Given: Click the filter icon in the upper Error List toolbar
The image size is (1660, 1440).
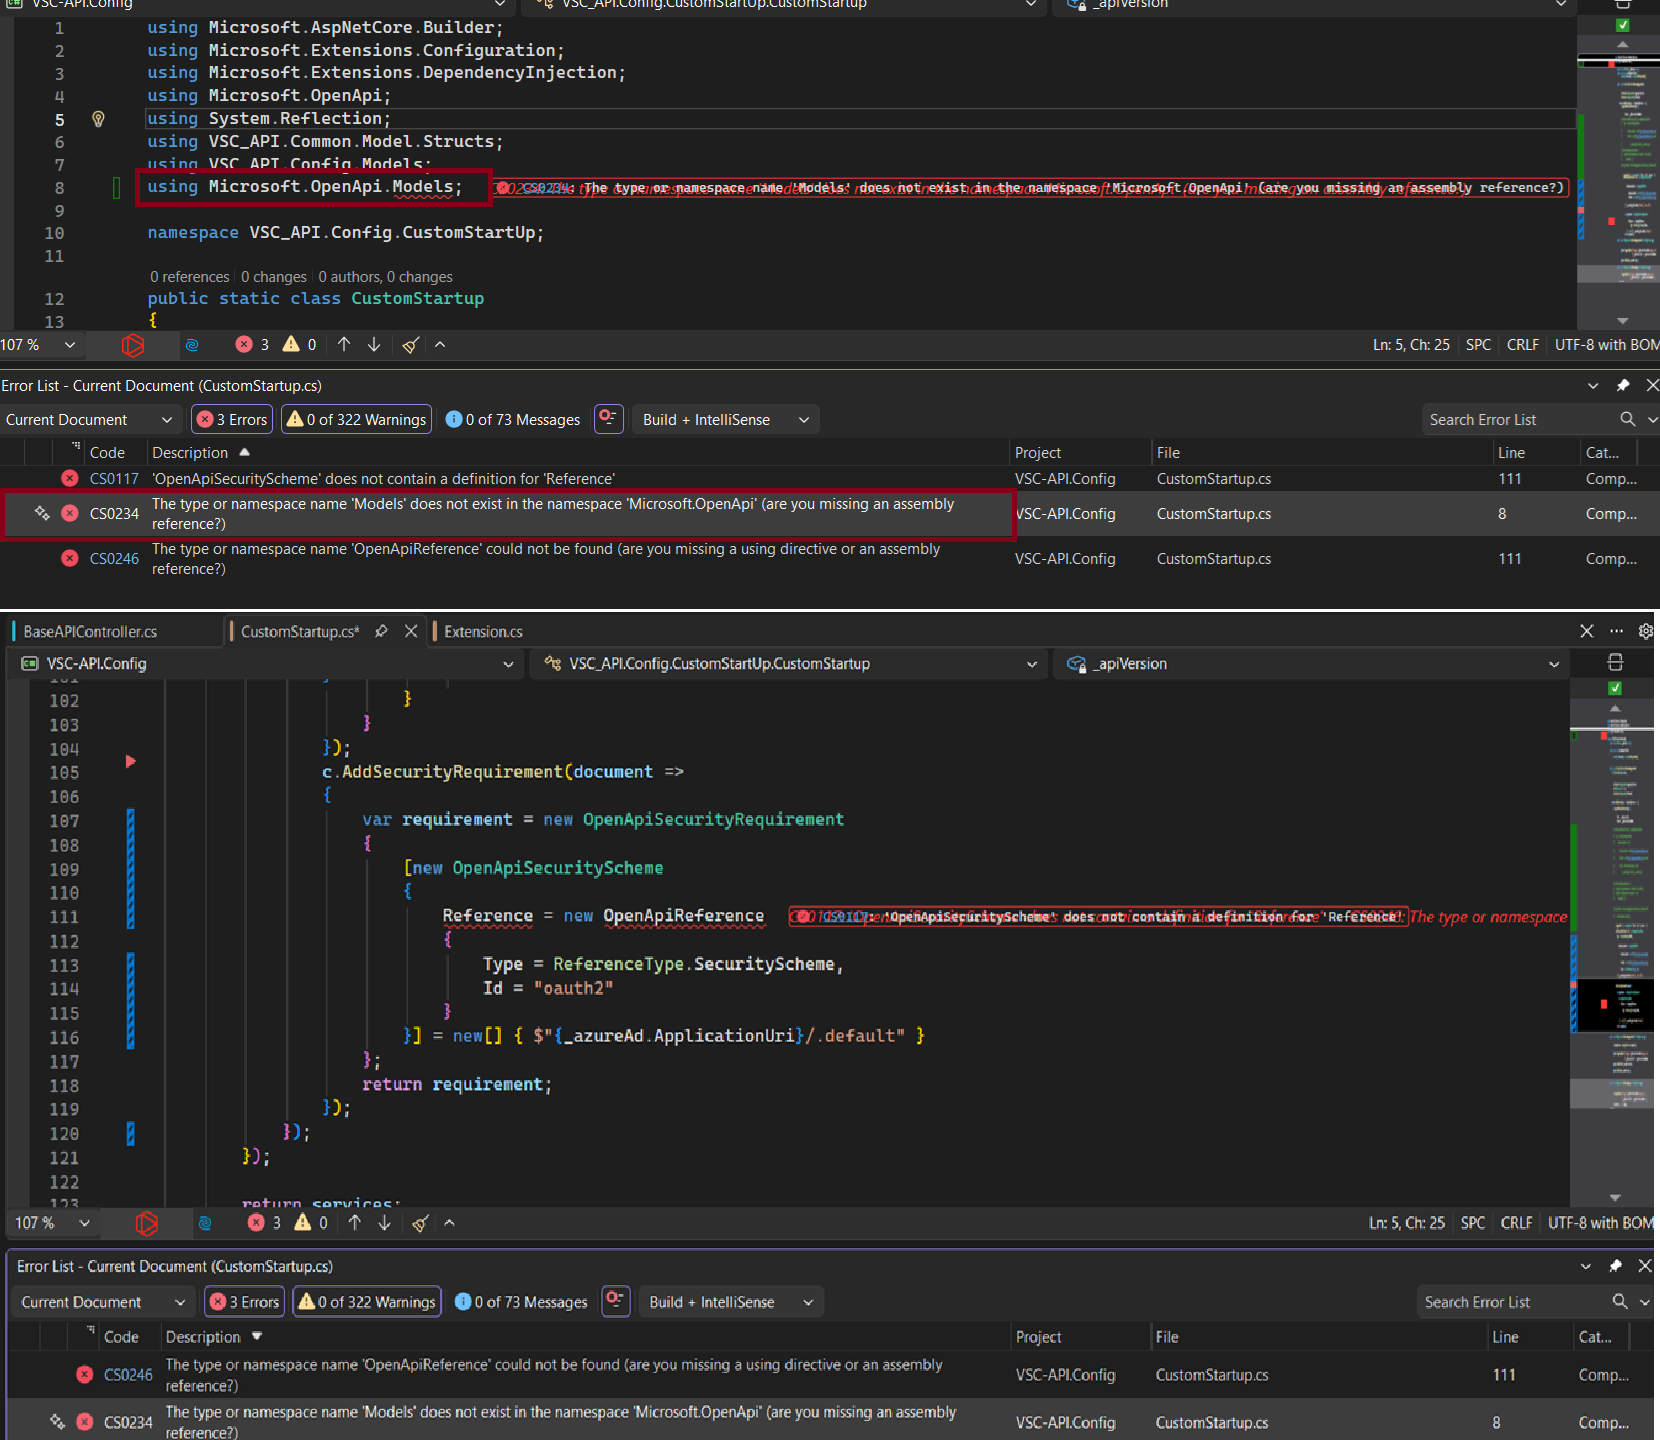Looking at the screenshot, I should click(x=609, y=419).
